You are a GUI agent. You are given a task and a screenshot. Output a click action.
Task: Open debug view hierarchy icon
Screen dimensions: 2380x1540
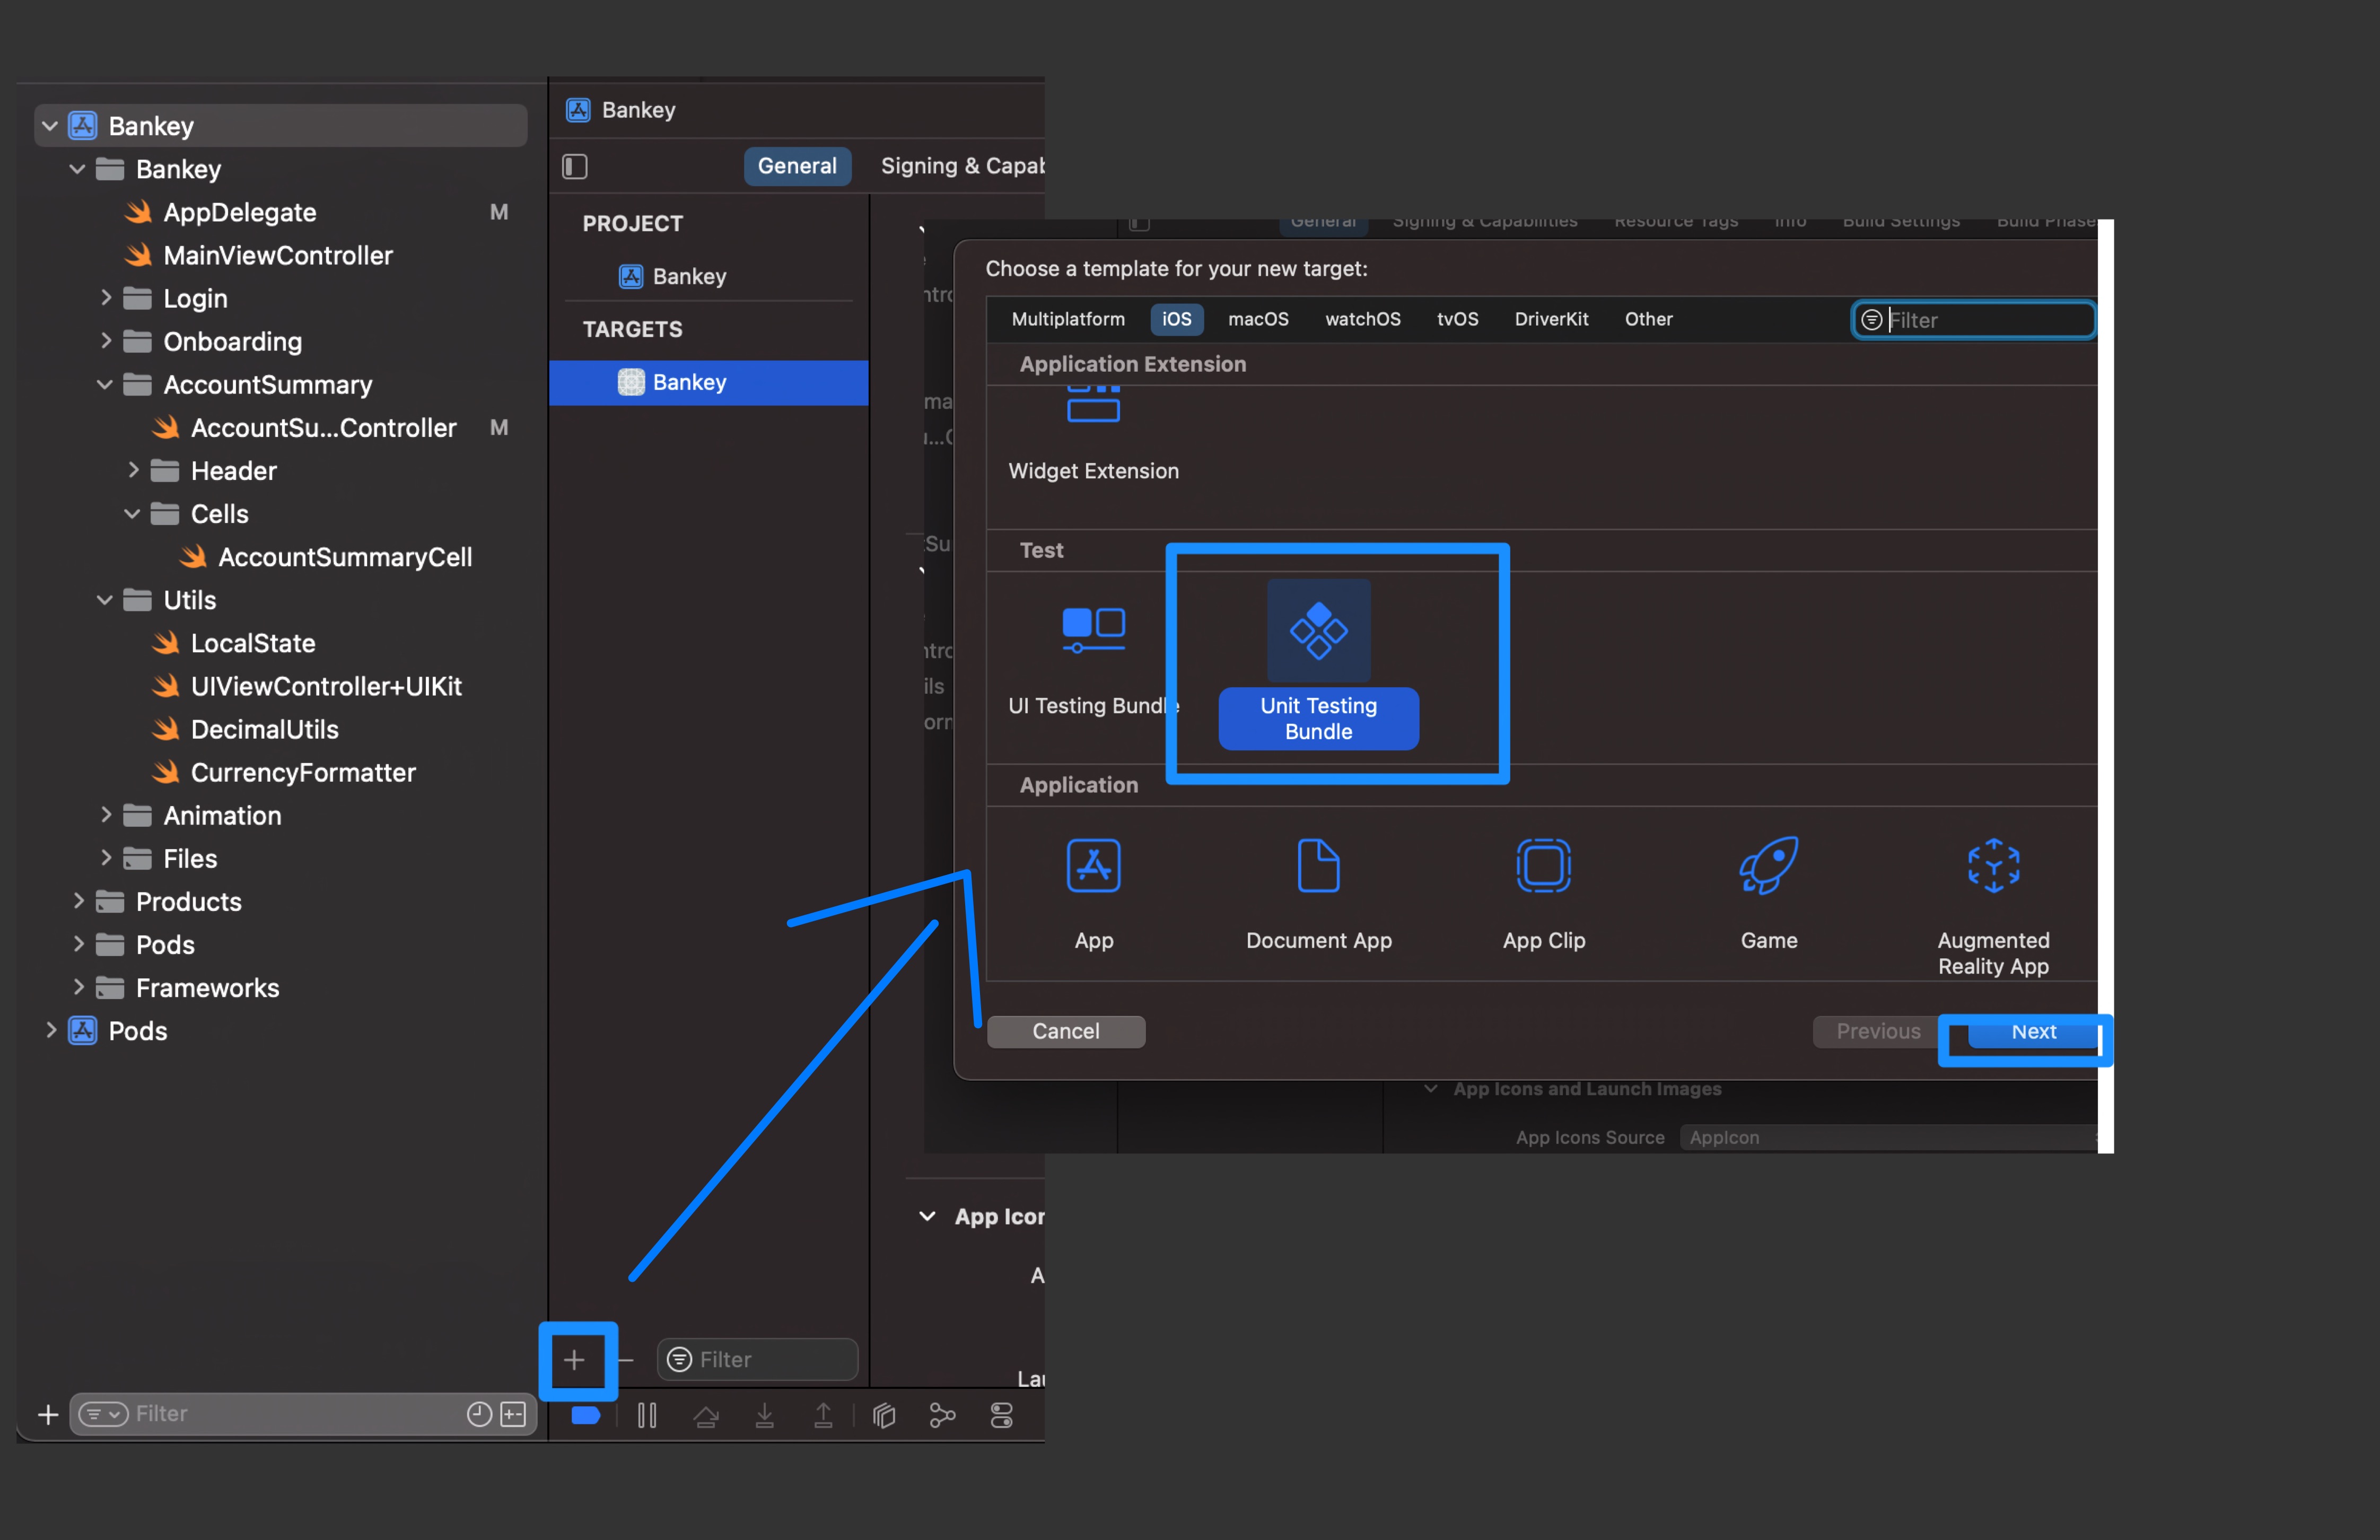coord(884,1415)
